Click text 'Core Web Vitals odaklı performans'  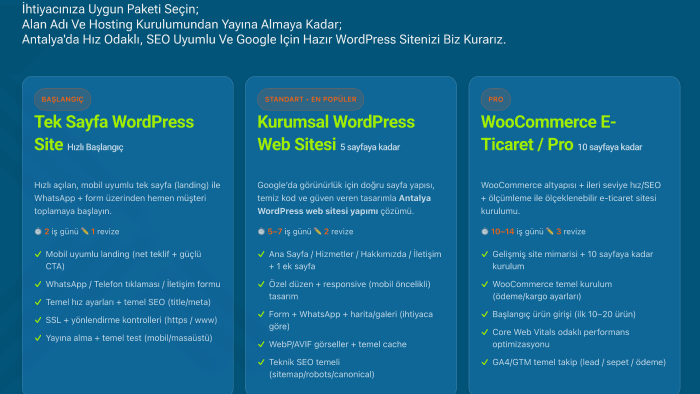(x=561, y=338)
